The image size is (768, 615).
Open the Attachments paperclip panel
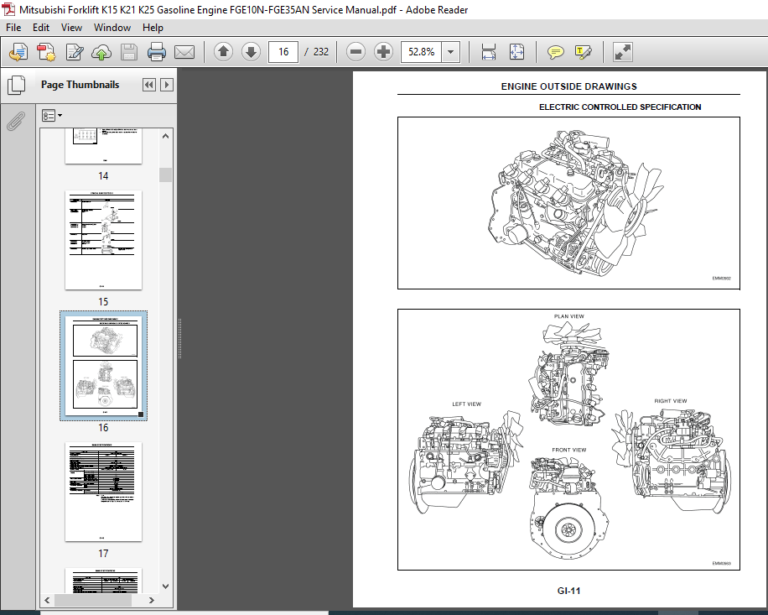click(16, 121)
